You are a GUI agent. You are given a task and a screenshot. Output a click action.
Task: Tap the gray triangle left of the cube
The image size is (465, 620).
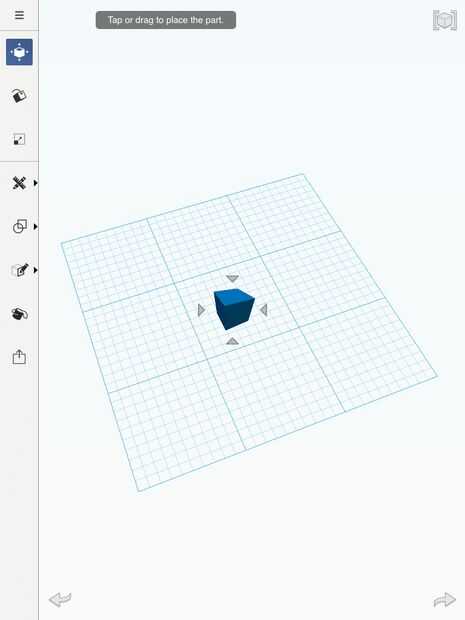click(201, 310)
